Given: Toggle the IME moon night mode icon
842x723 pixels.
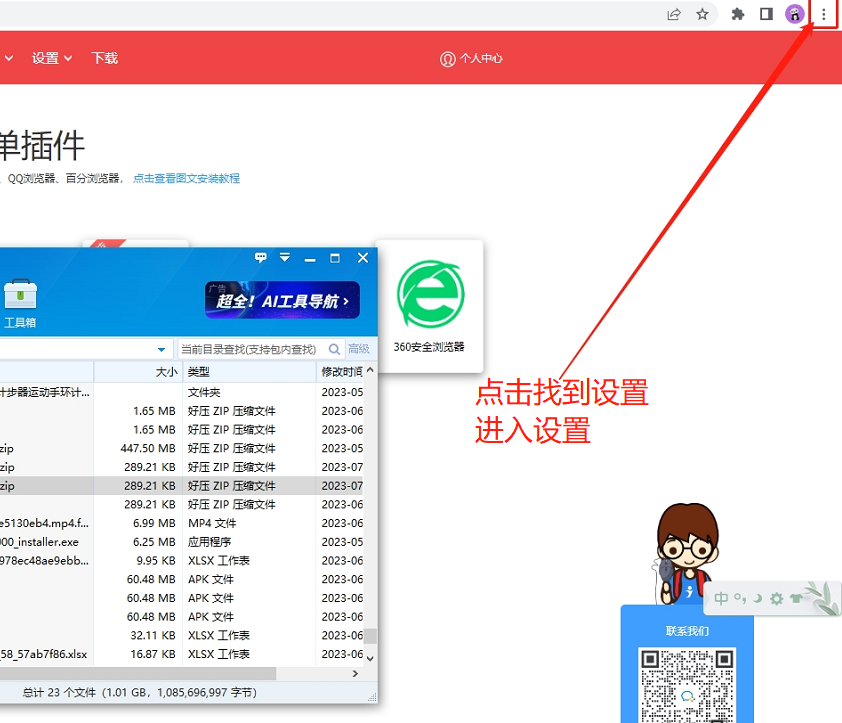Looking at the screenshot, I should (758, 599).
